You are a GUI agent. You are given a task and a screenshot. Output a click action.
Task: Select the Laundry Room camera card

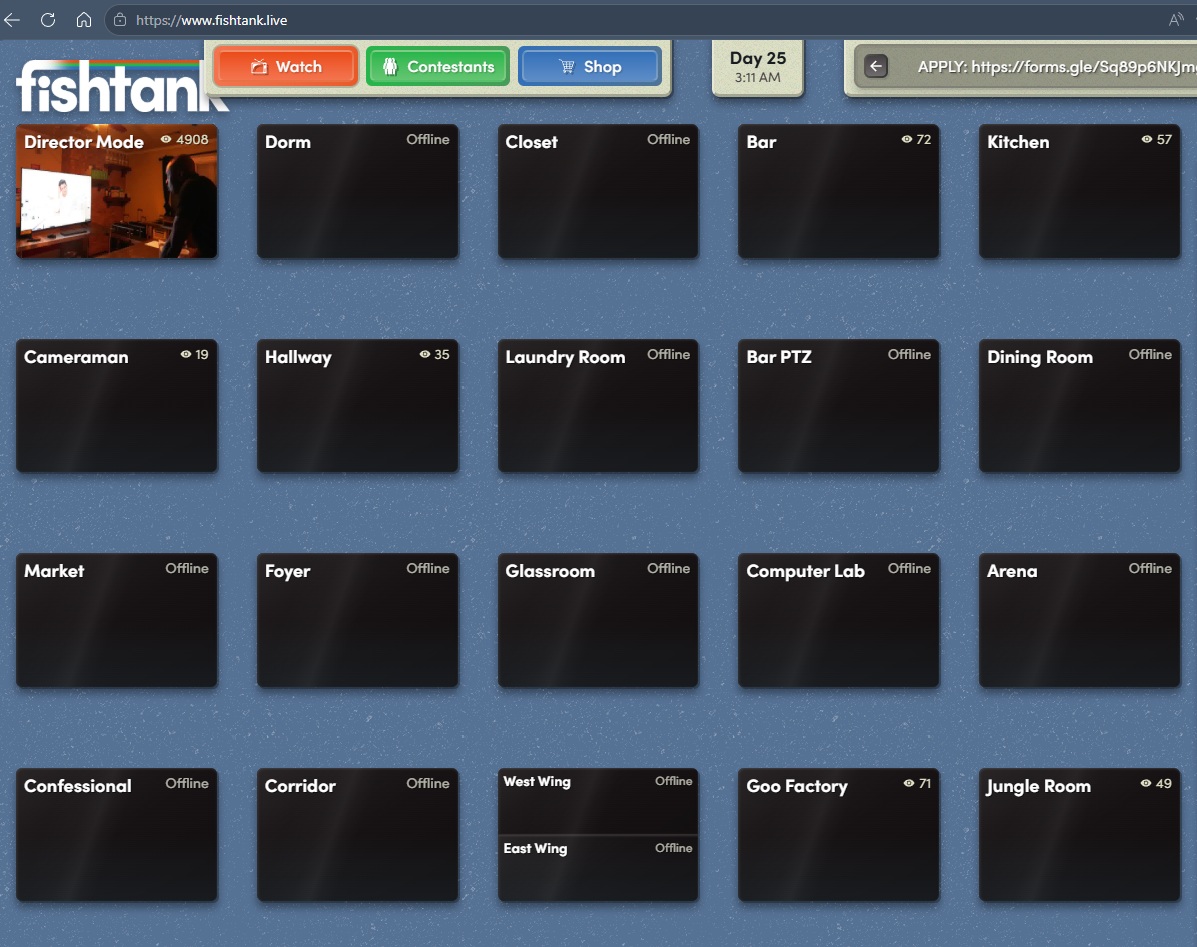pos(598,406)
